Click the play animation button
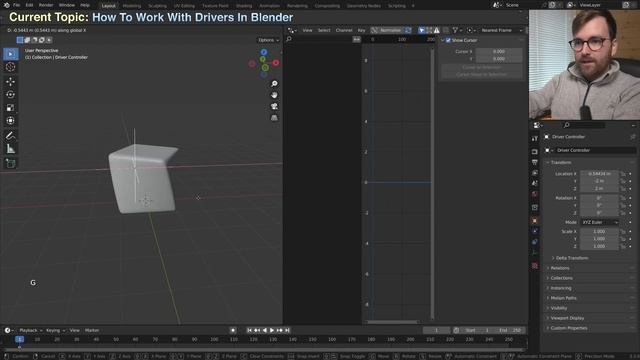Screen dimensions: 640x360 (x=272, y=330)
